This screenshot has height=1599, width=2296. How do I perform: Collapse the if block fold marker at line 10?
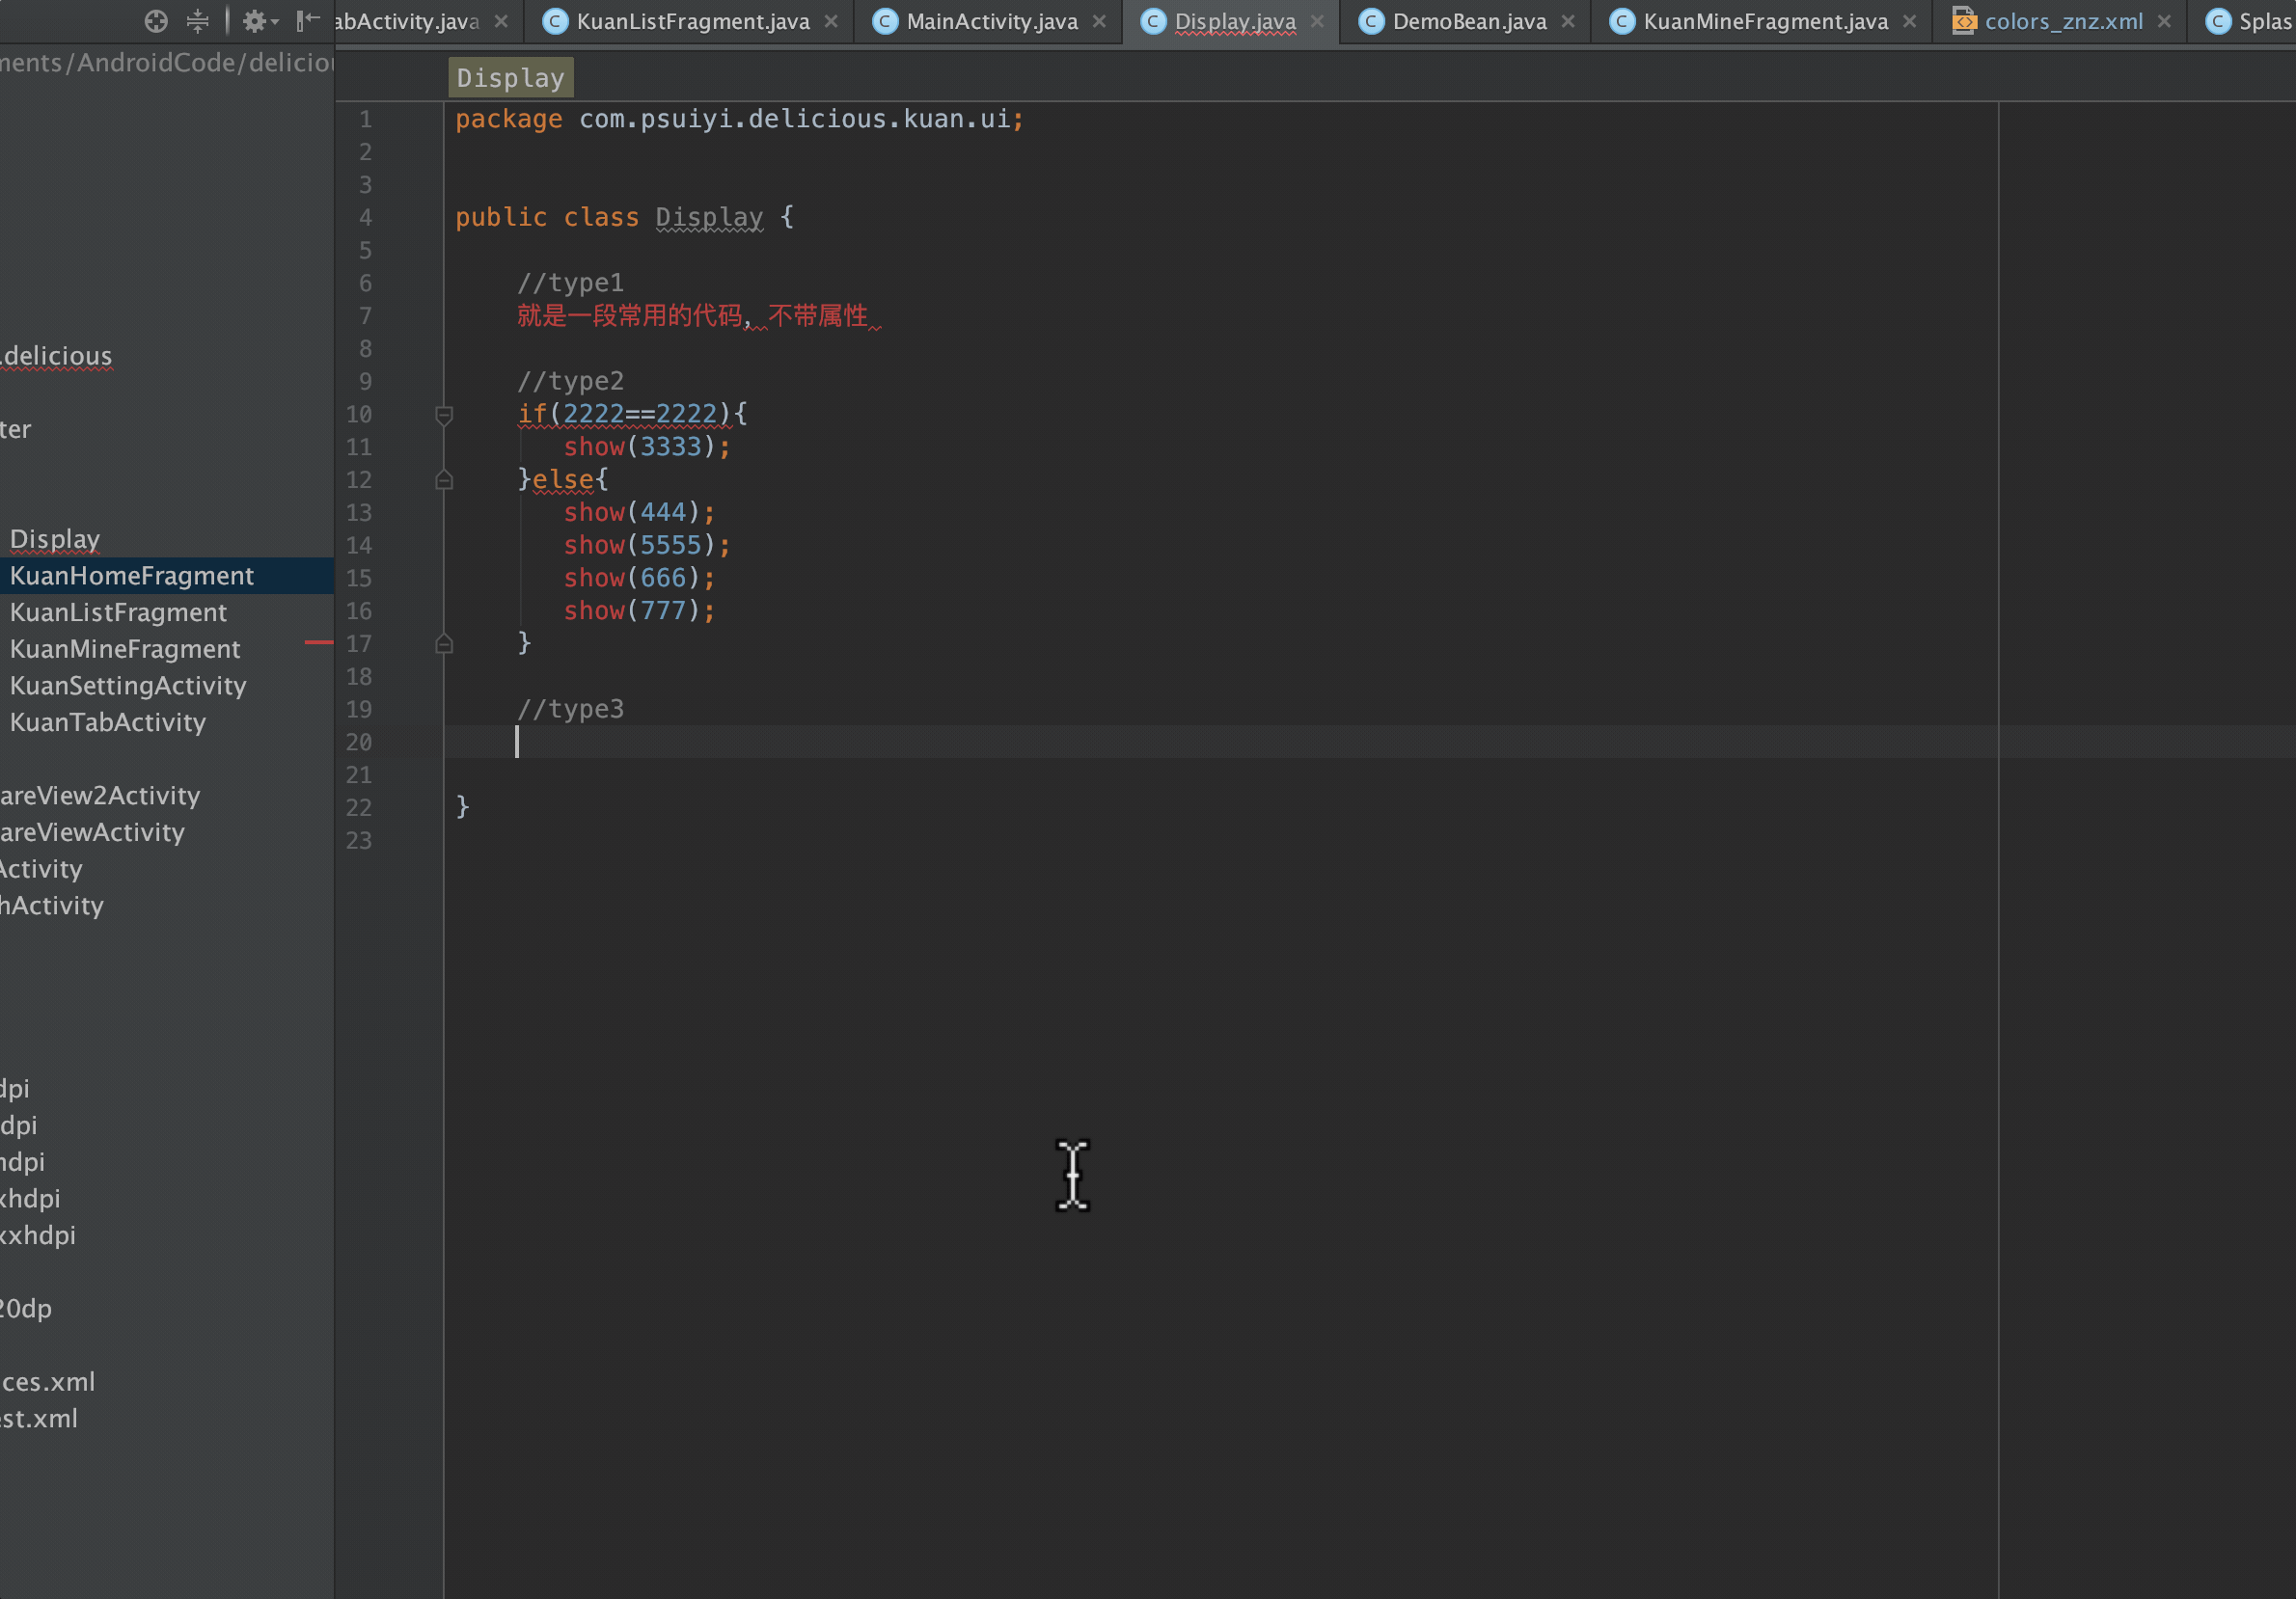click(x=444, y=415)
